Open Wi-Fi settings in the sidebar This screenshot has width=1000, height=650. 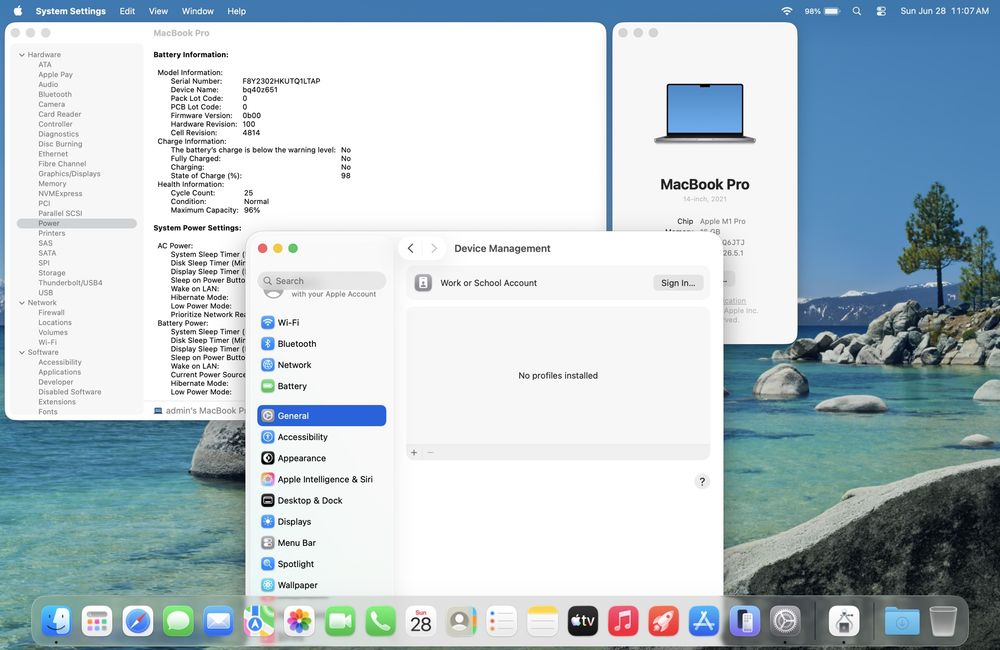pos(321,323)
